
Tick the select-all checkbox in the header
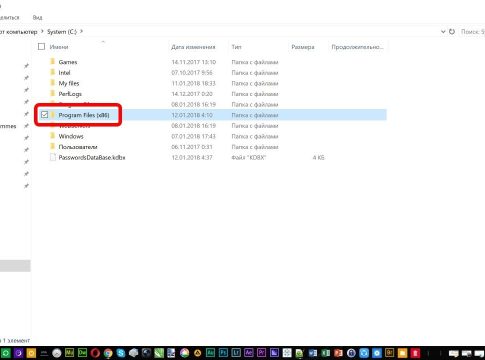[x=41, y=47]
